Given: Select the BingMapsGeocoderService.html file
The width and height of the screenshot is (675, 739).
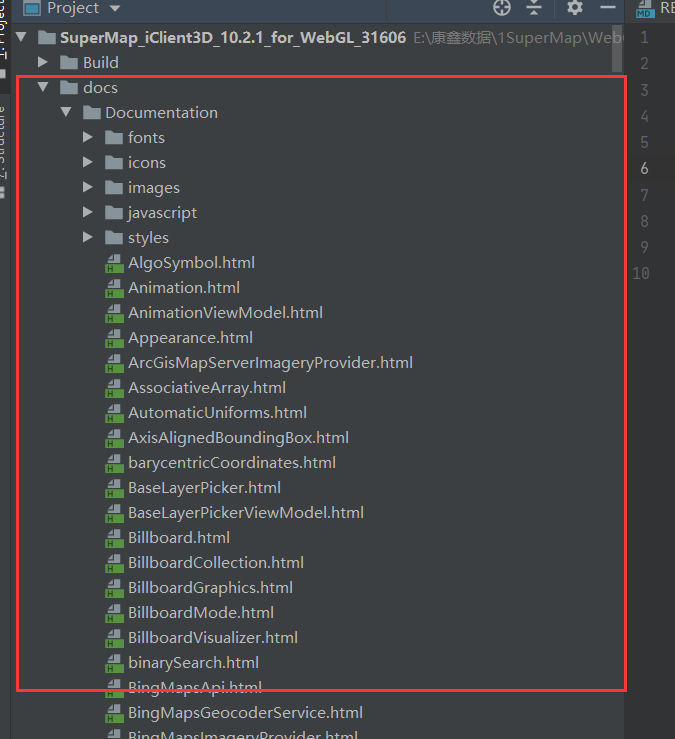Looking at the screenshot, I should (245, 713).
